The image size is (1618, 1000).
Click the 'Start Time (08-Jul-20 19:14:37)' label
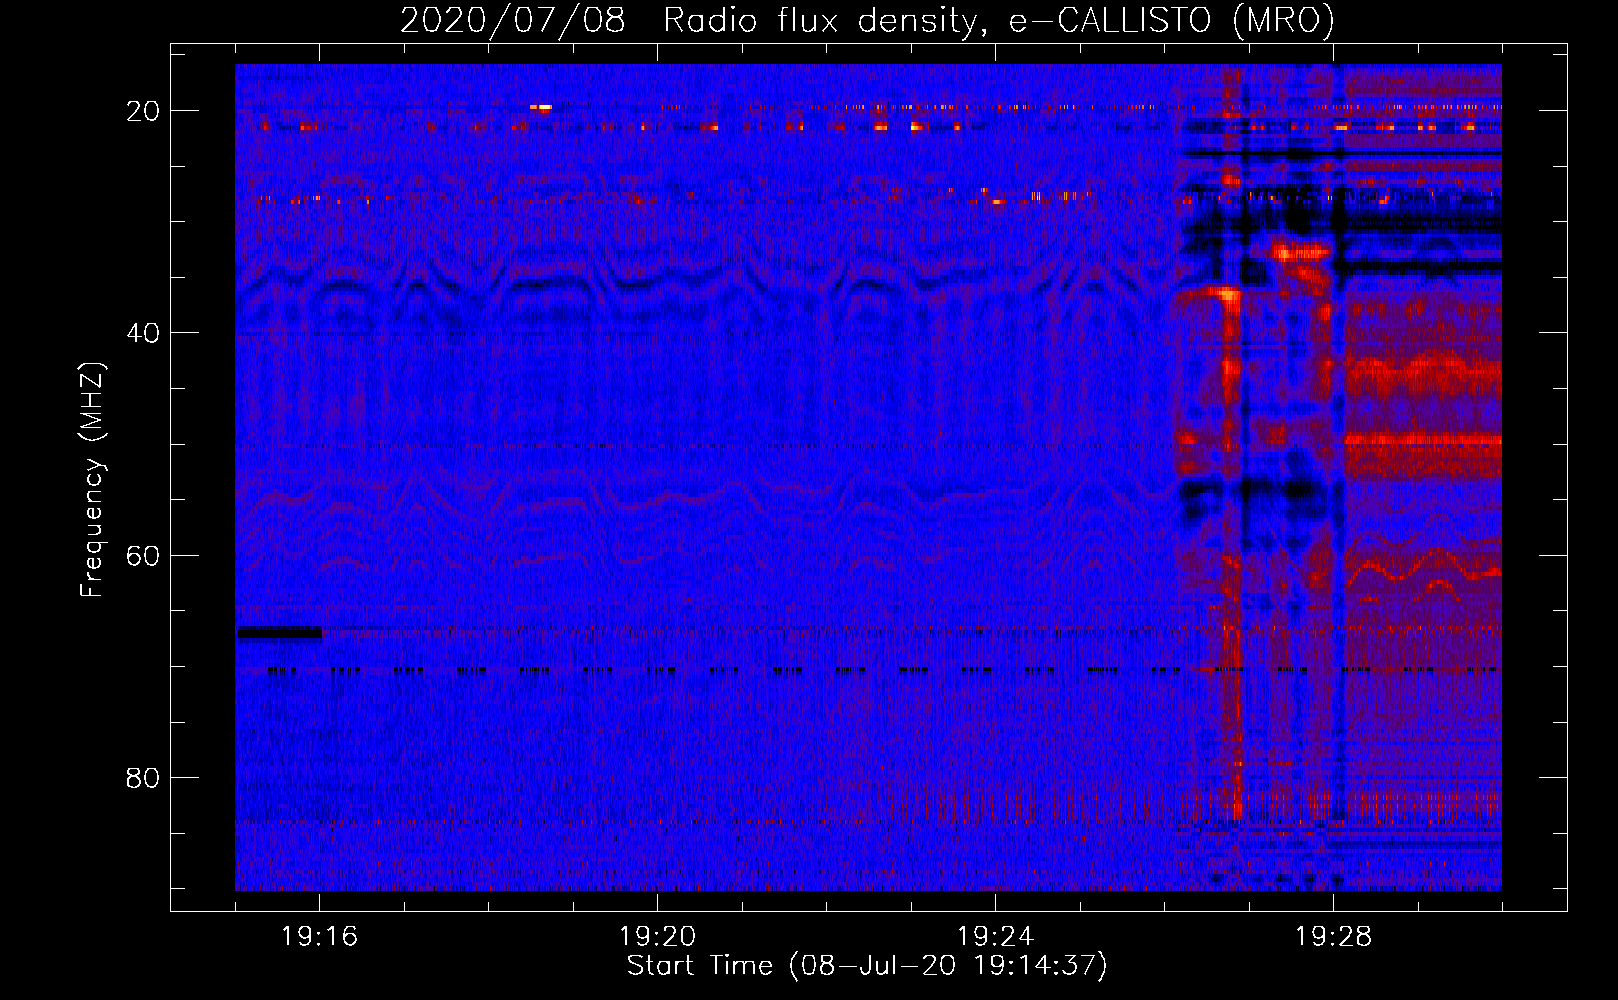coord(867,966)
